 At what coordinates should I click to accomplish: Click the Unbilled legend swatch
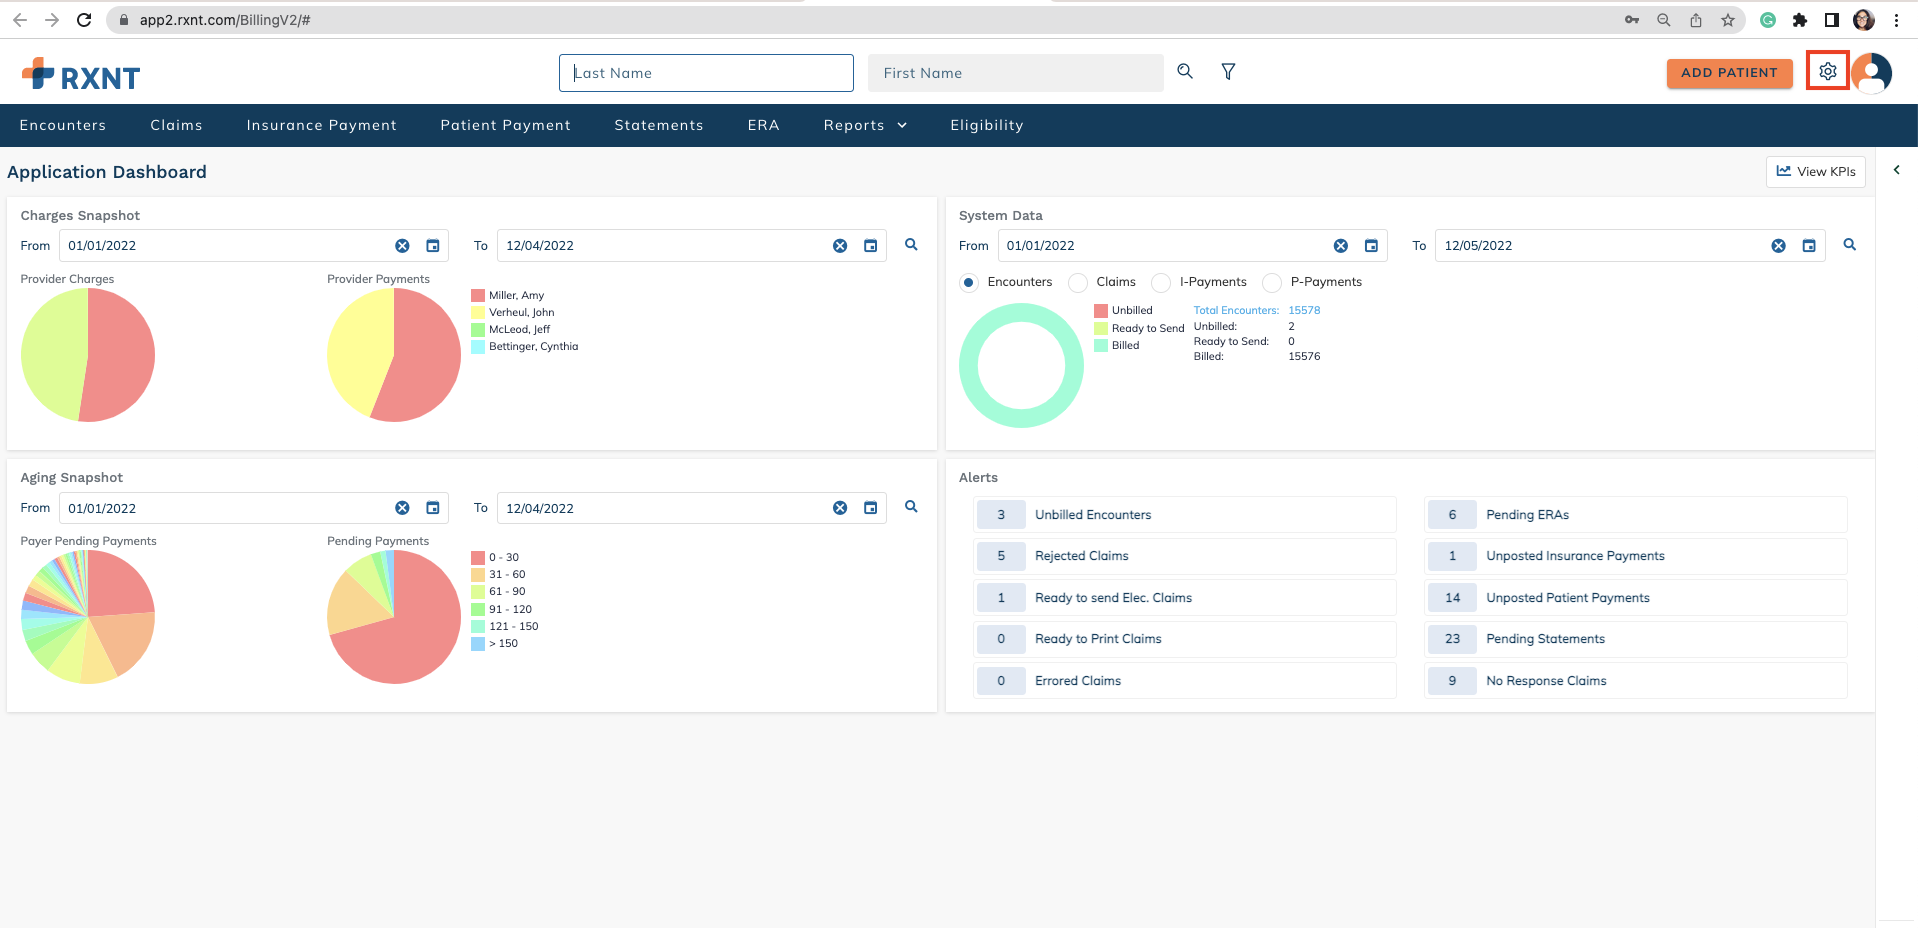[1101, 311]
